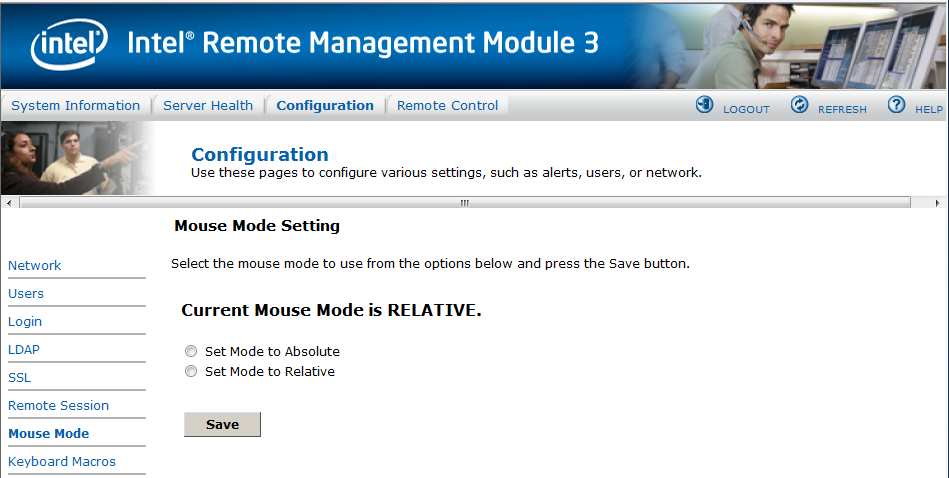This screenshot has width=949, height=478.
Task: Click the Intel logo in banner
Action: click(69, 44)
